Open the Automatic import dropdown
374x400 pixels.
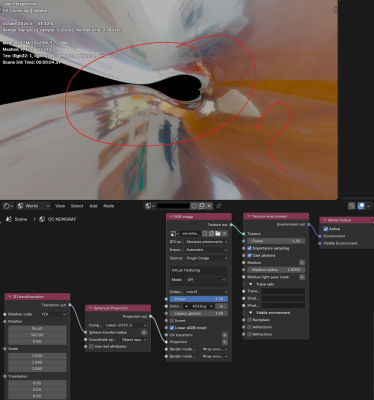[206, 250]
